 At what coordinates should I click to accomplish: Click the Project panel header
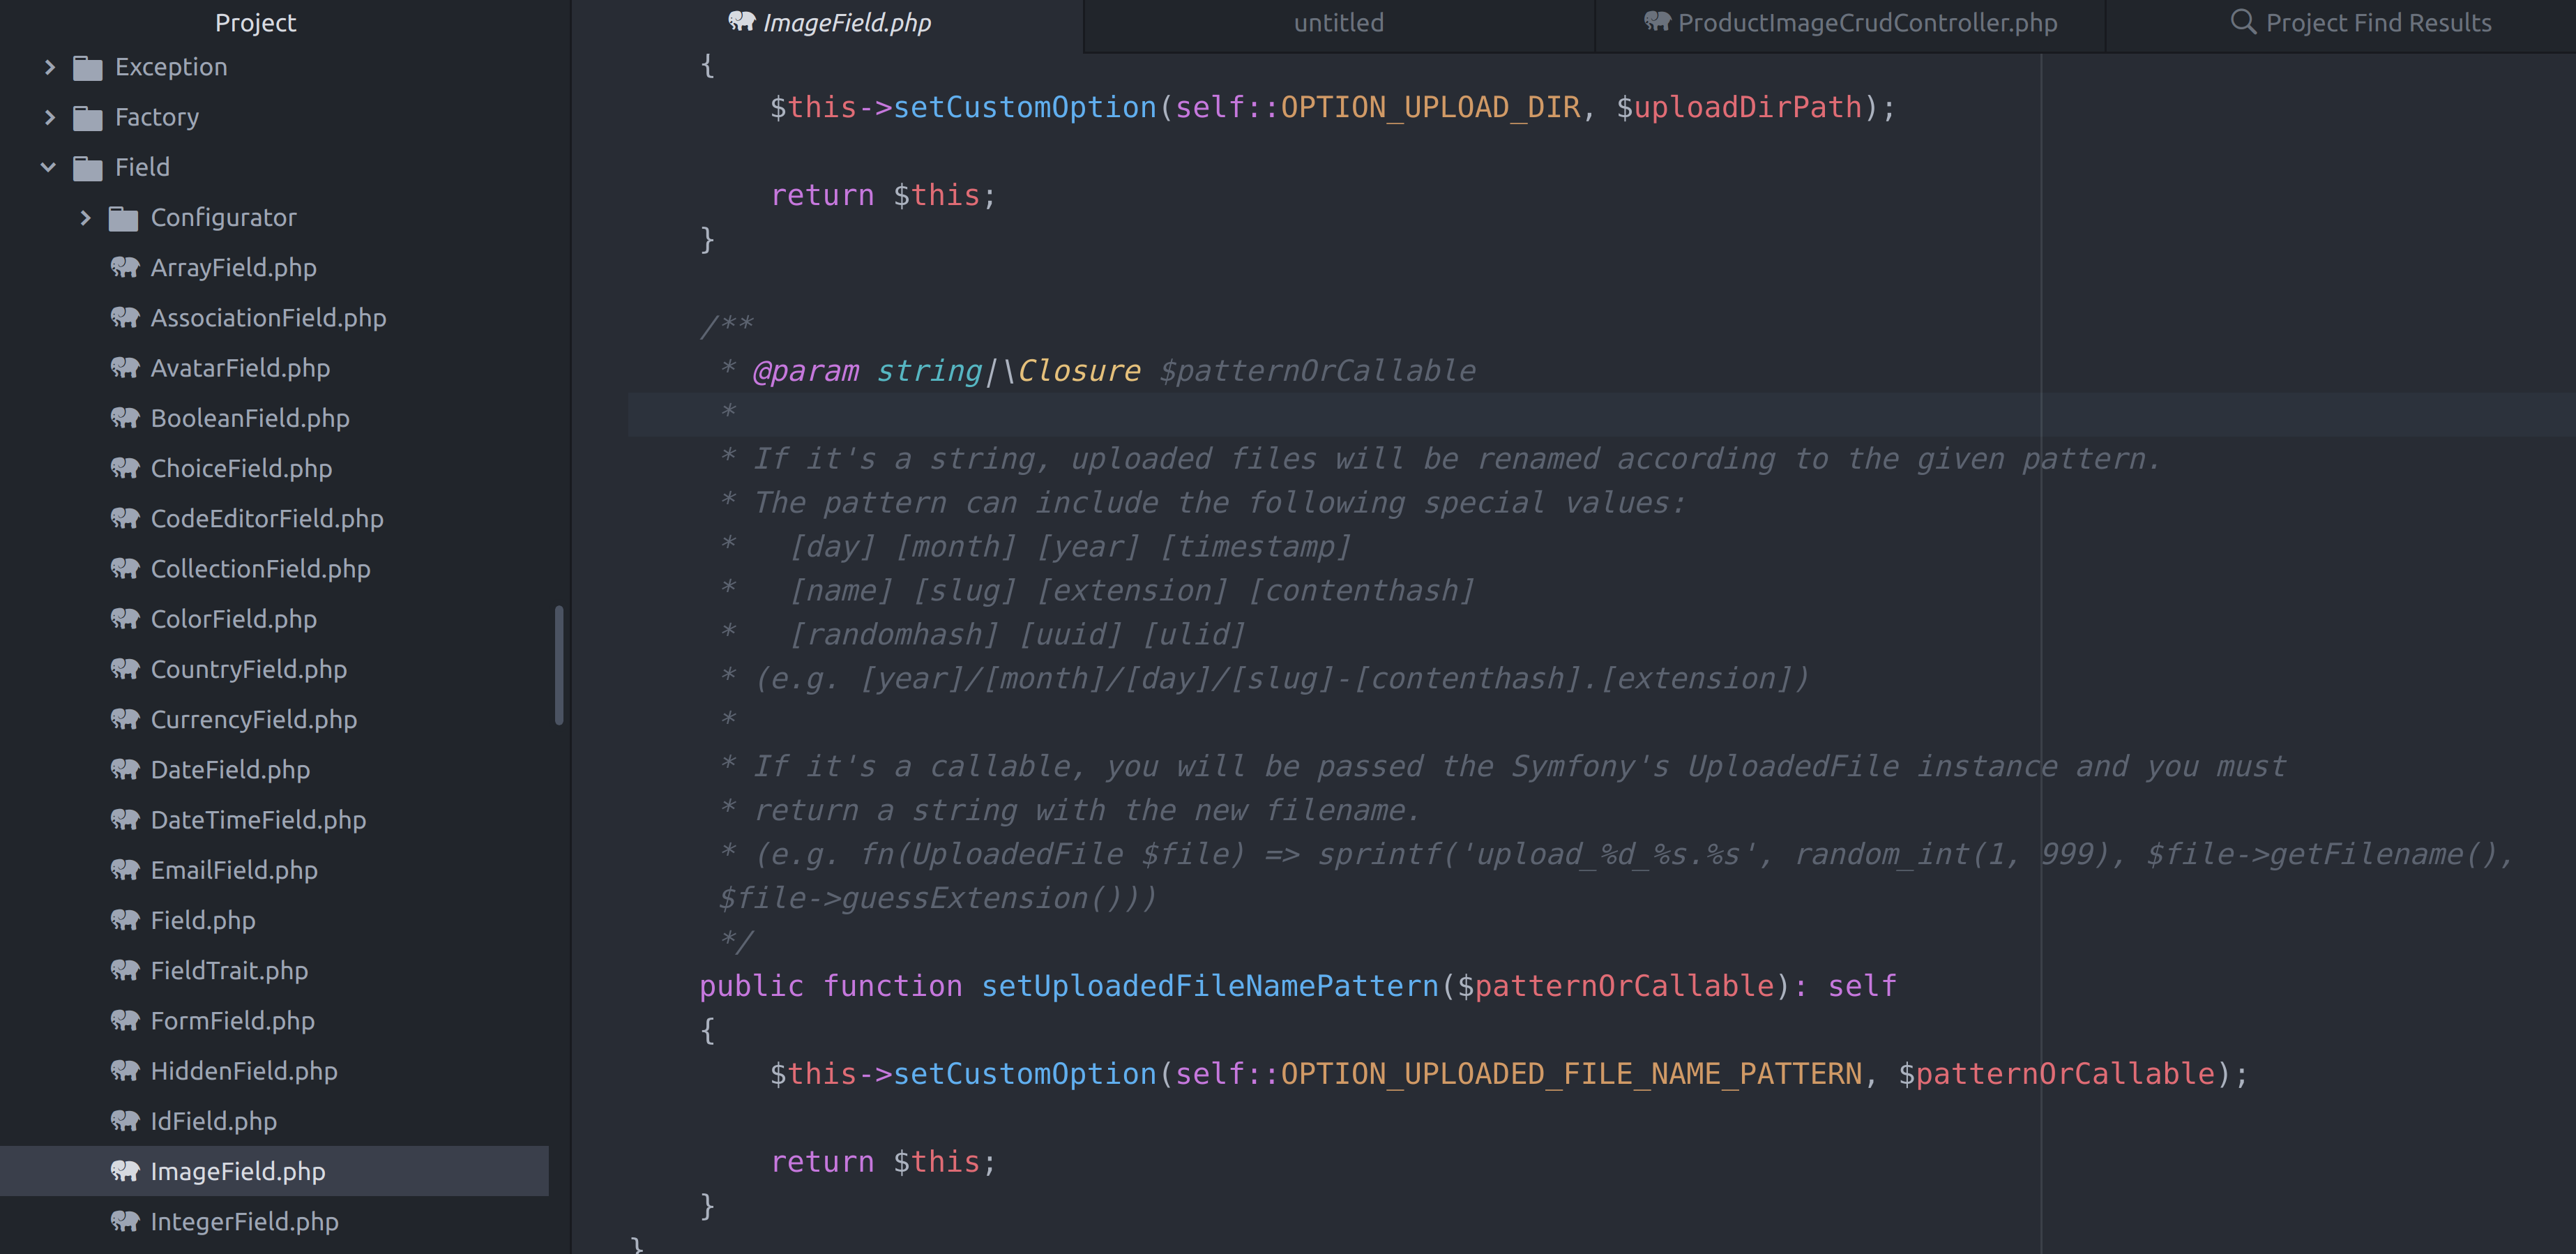255,22
